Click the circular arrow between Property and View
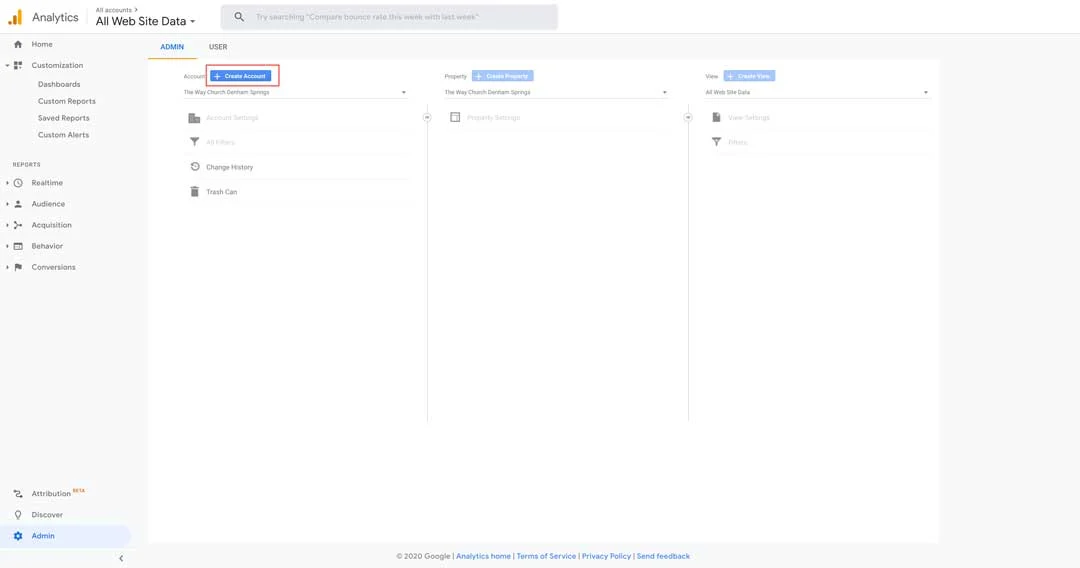The image size is (1080, 568). pyautogui.click(x=688, y=118)
